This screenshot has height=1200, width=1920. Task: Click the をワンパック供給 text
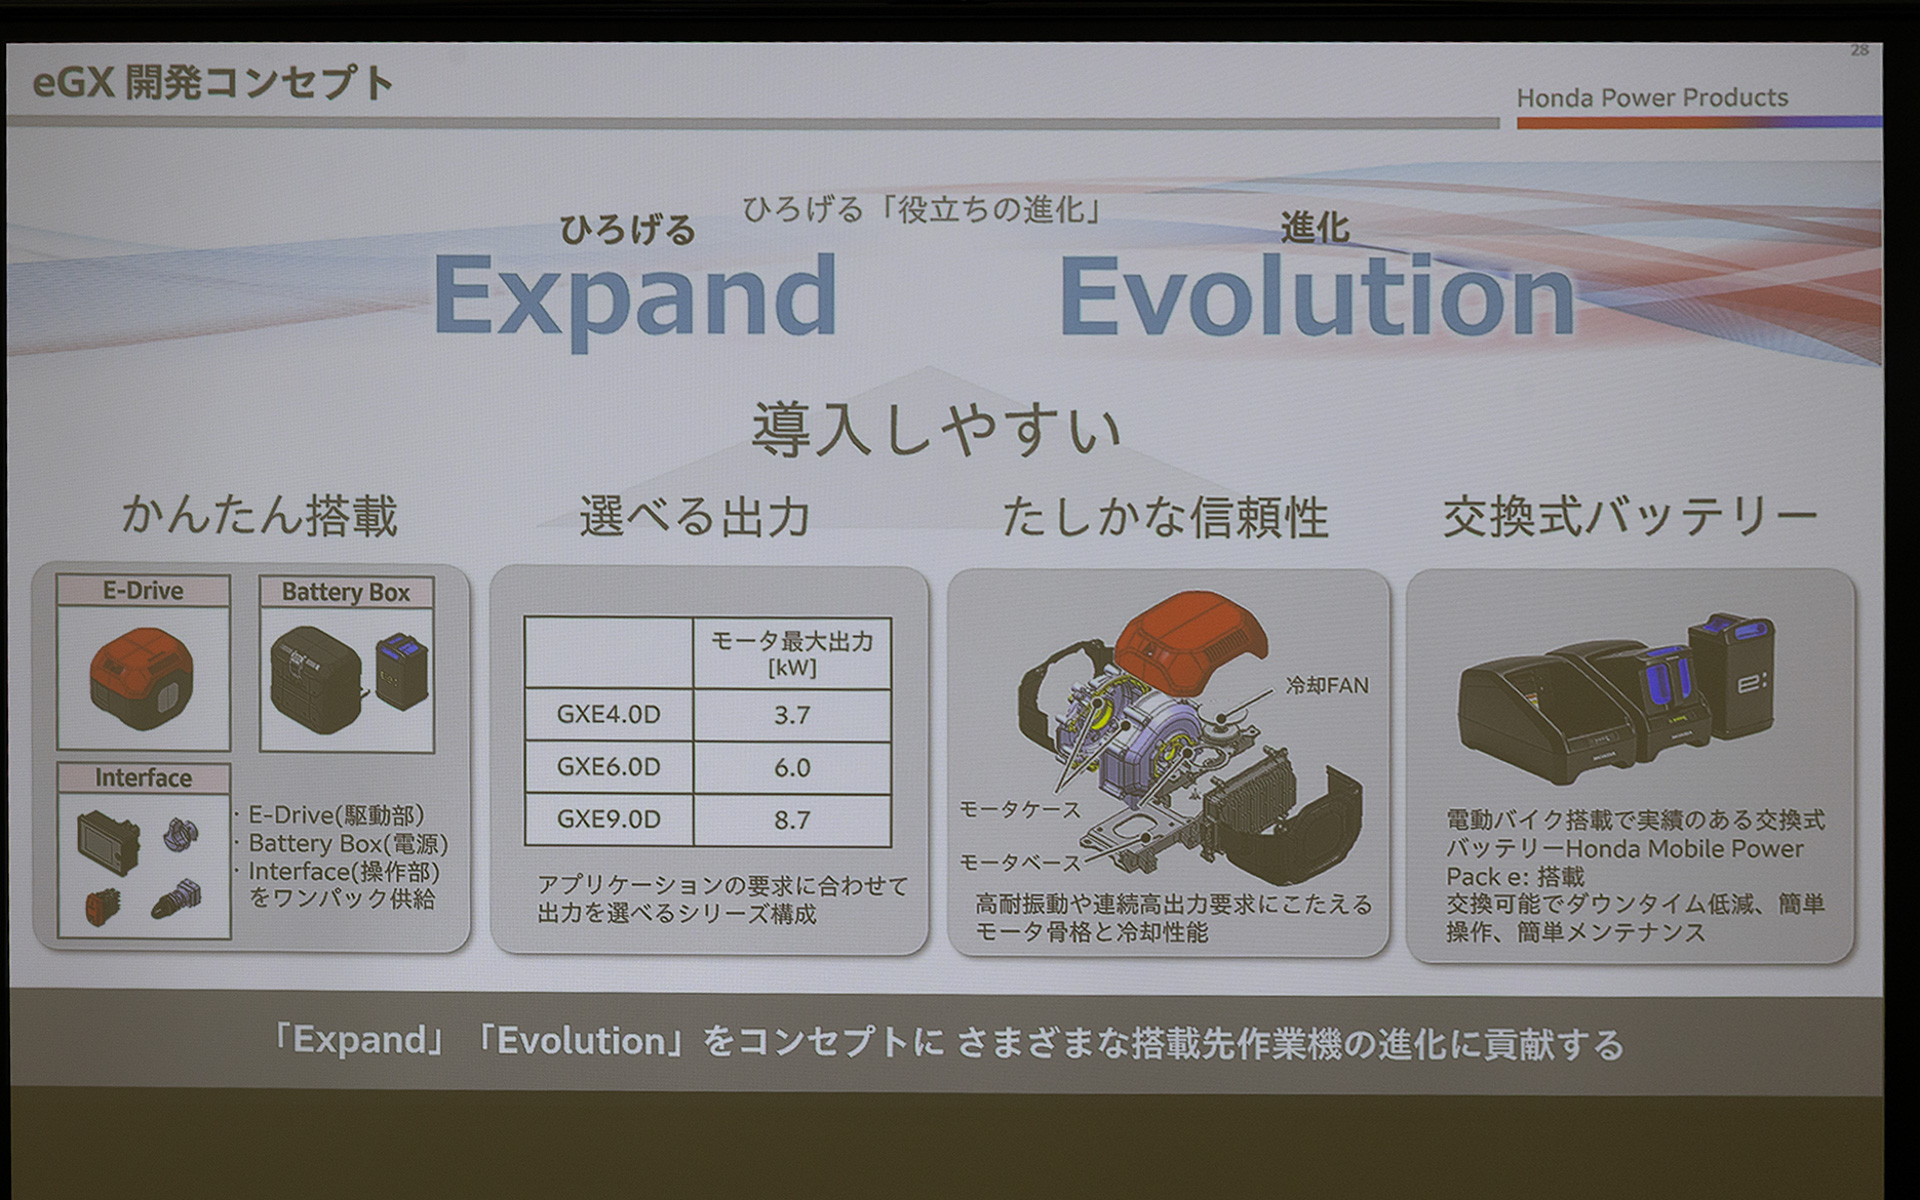pyautogui.click(x=342, y=898)
